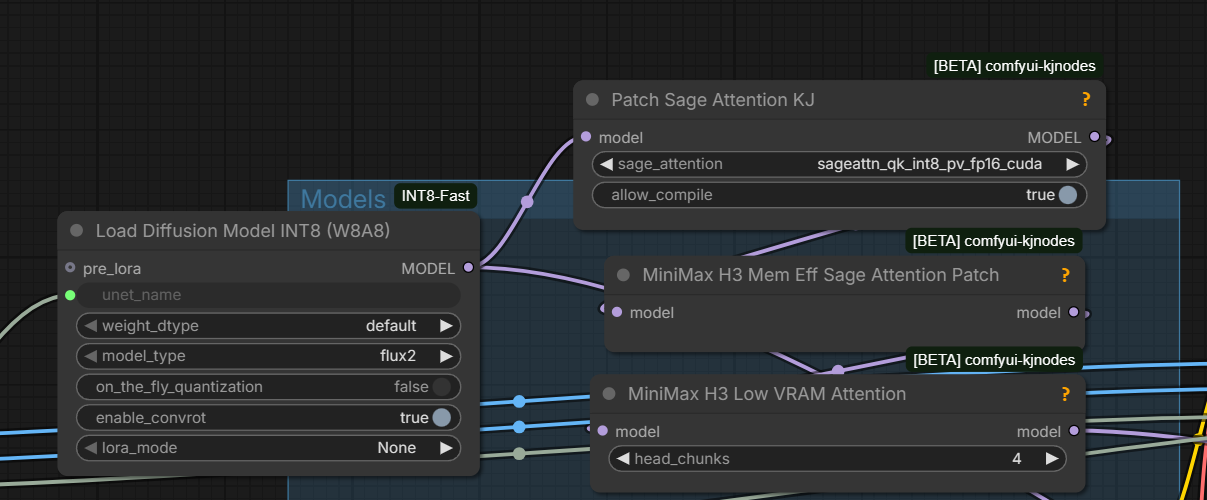
Task: Click MODEL output socket of Load Diffusion Model
Action: click(469, 268)
